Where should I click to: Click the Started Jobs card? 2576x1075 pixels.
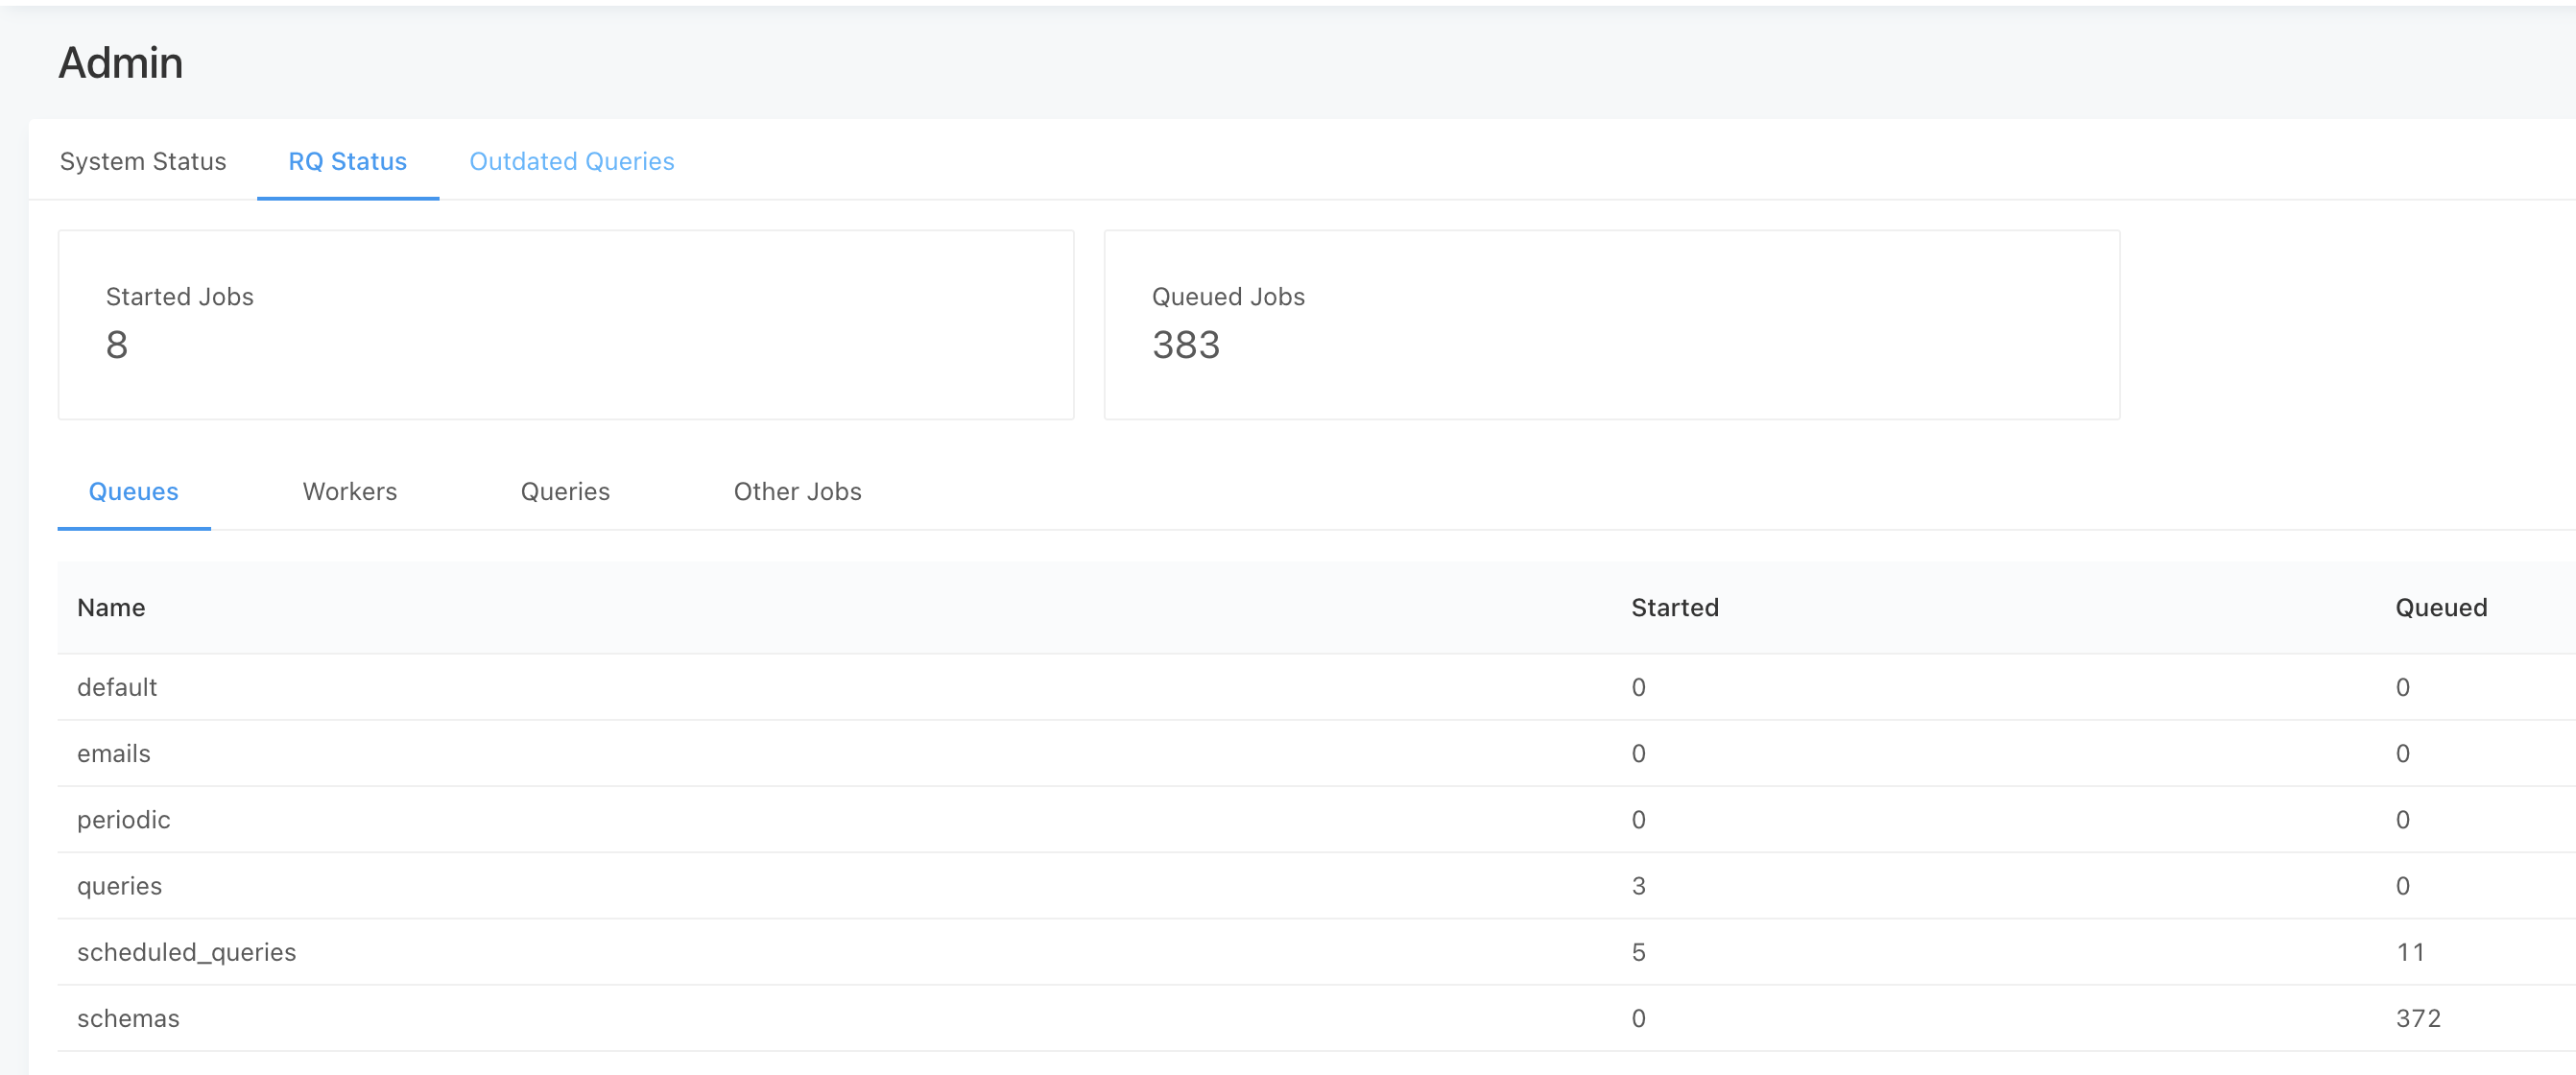click(566, 325)
